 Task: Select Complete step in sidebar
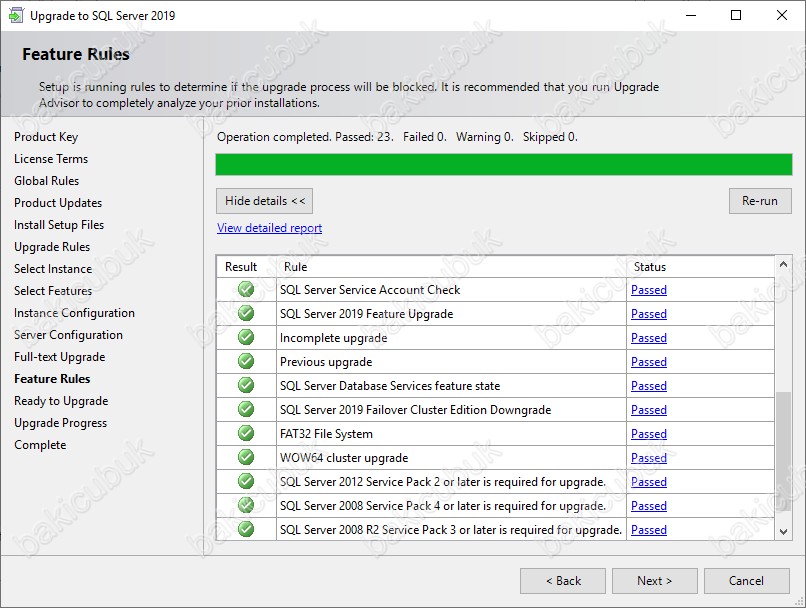point(40,445)
